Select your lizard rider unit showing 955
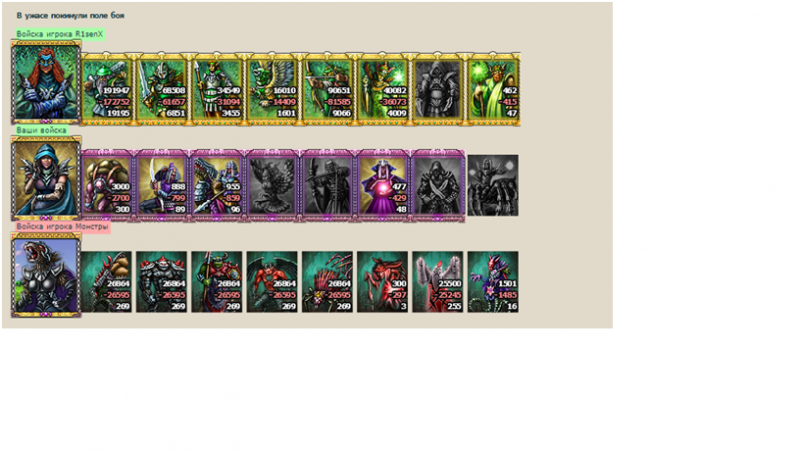Image resolution: width=800 pixels, height=451 pixels. pyautogui.click(x=216, y=186)
